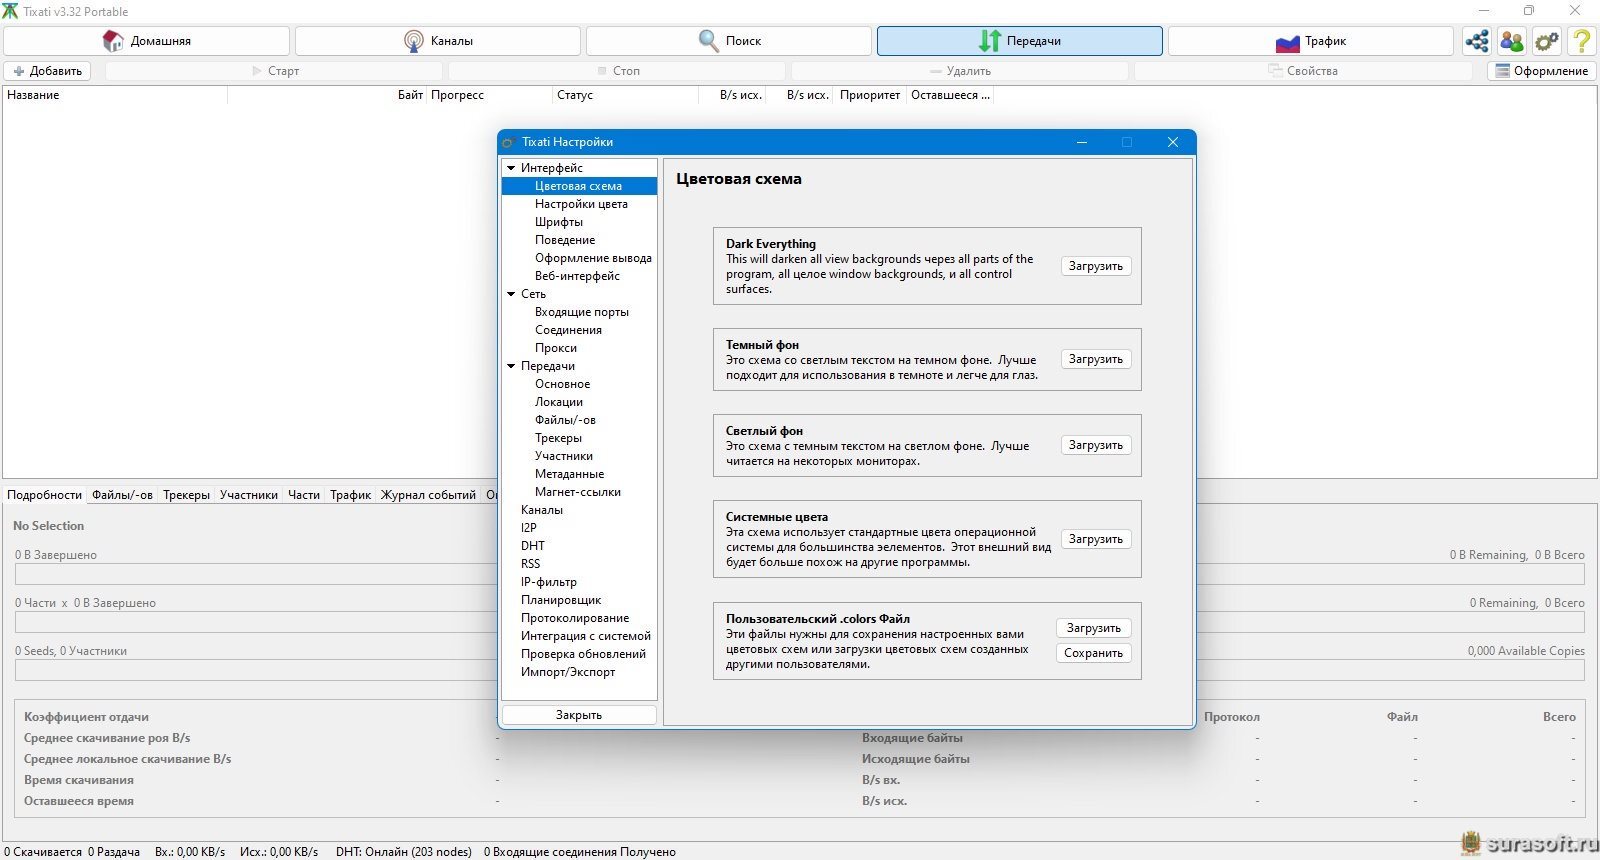Click the Старт toolbar button

pyautogui.click(x=275, y=71)
